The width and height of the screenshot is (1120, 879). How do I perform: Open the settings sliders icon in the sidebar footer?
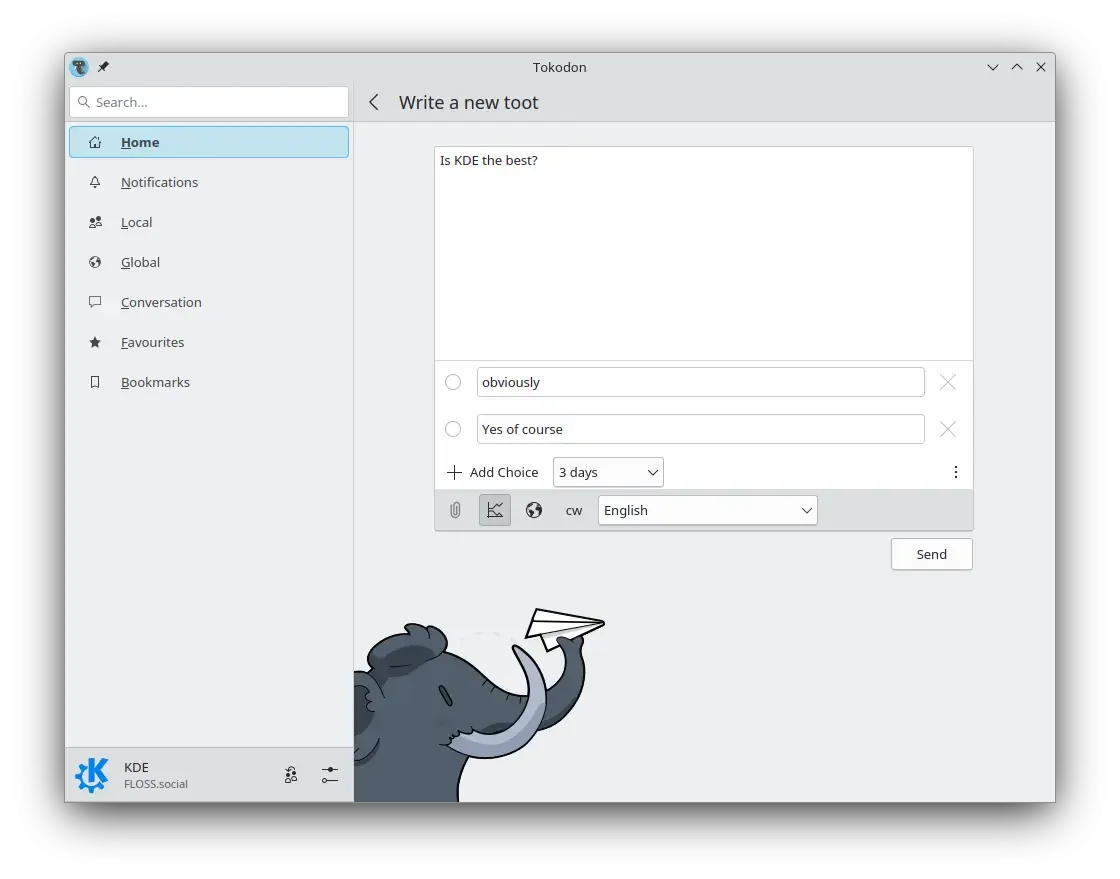pos(329,775)
